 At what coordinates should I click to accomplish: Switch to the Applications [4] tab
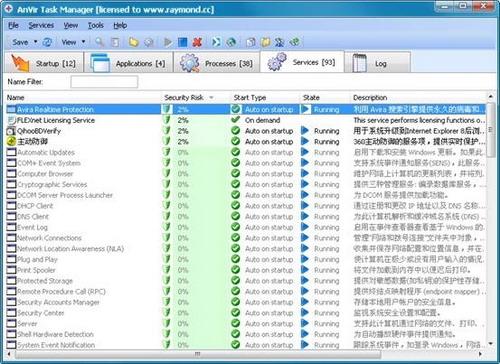click(129, 63)
